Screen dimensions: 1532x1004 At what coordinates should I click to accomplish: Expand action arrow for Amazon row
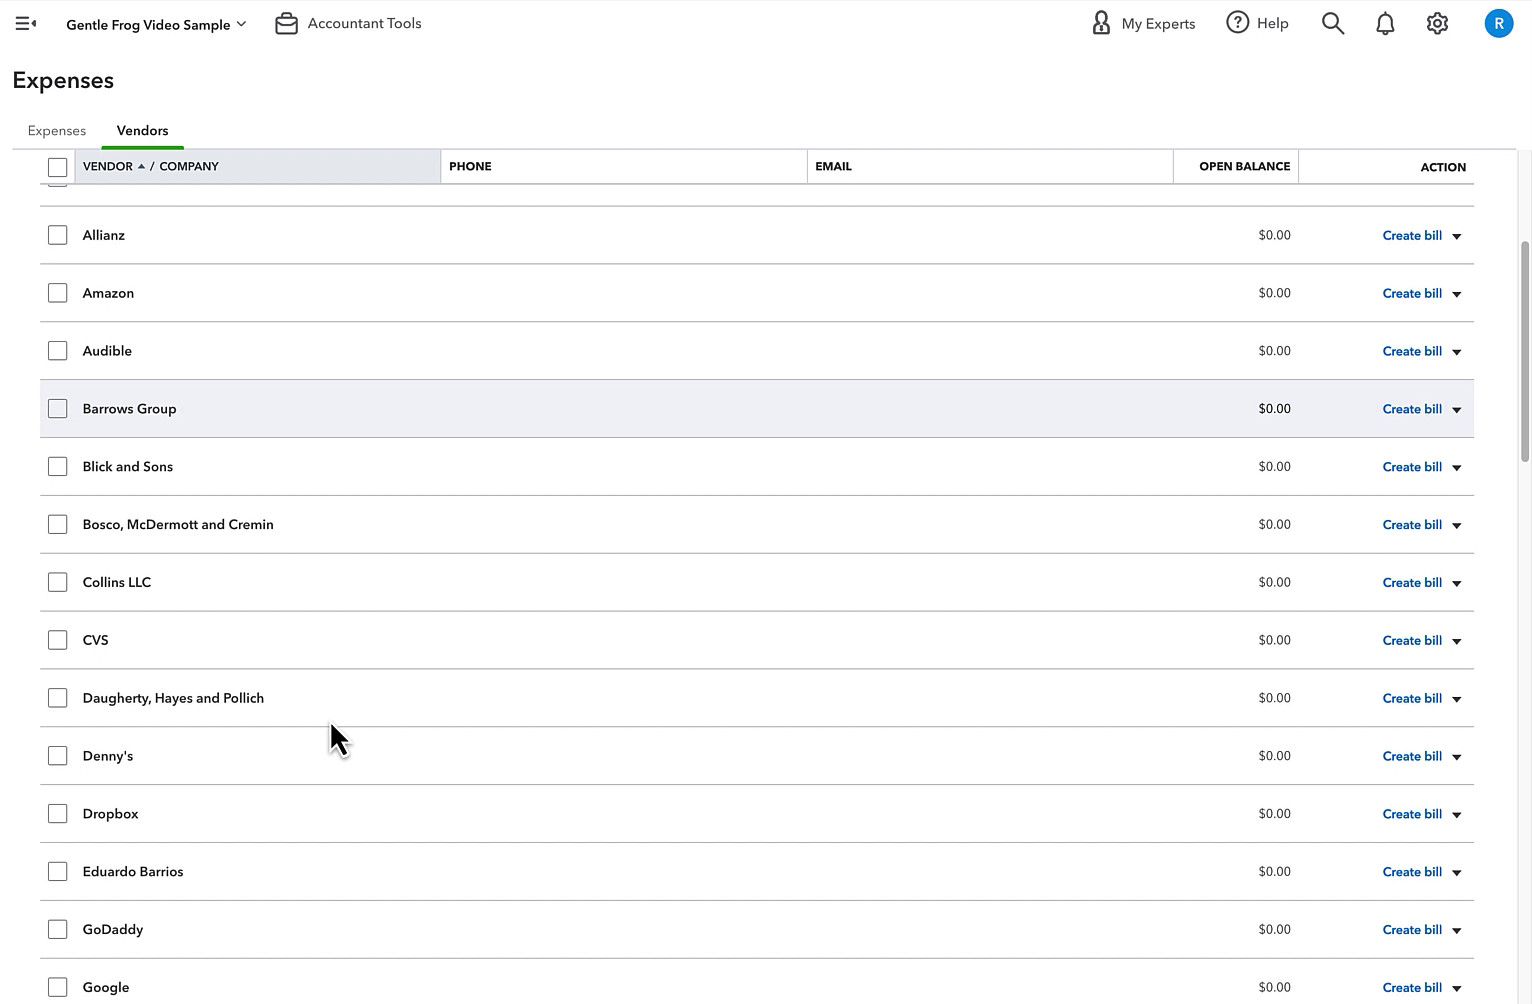click(x=1457, y=295)
